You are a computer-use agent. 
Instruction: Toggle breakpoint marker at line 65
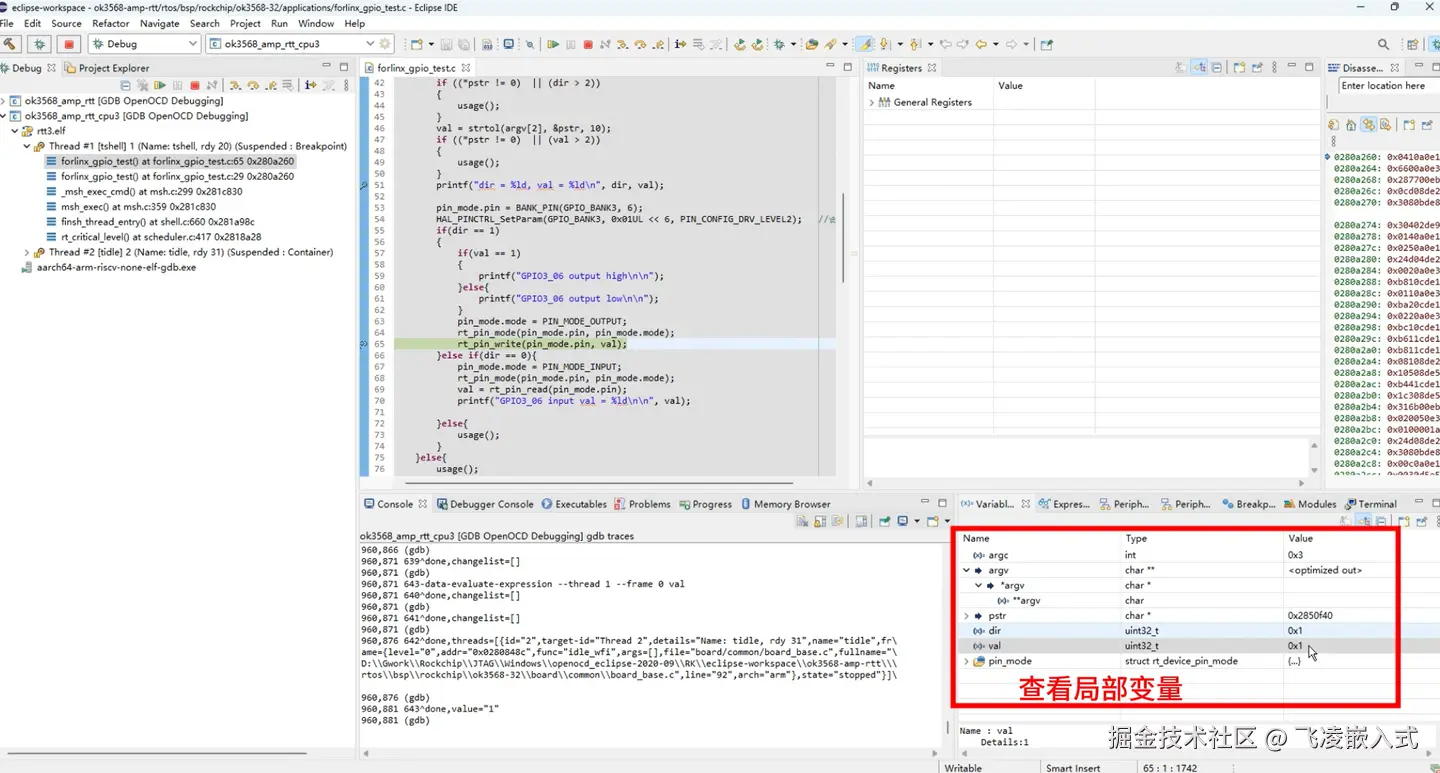(365, 344)
